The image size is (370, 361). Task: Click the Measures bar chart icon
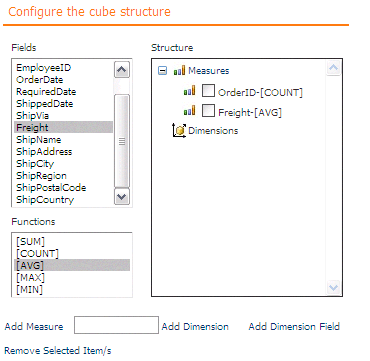(x=179, y=71)
